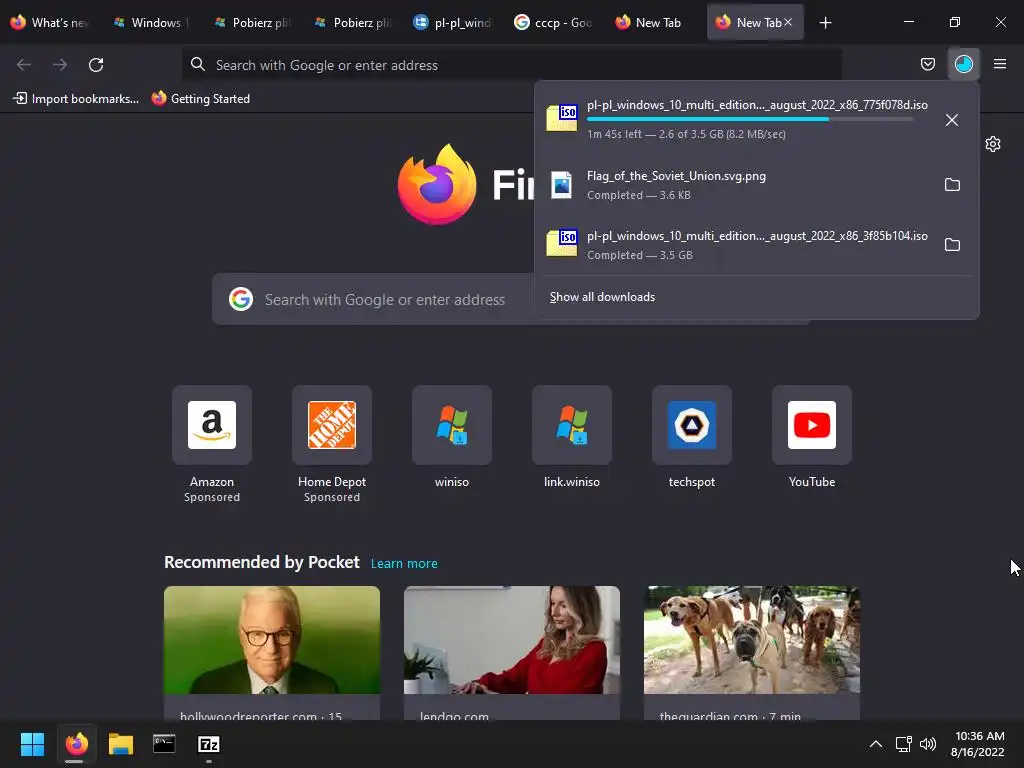Switch to the What's new tab
The height and width of the screenshot is (768, 1024).
[50, 23]
